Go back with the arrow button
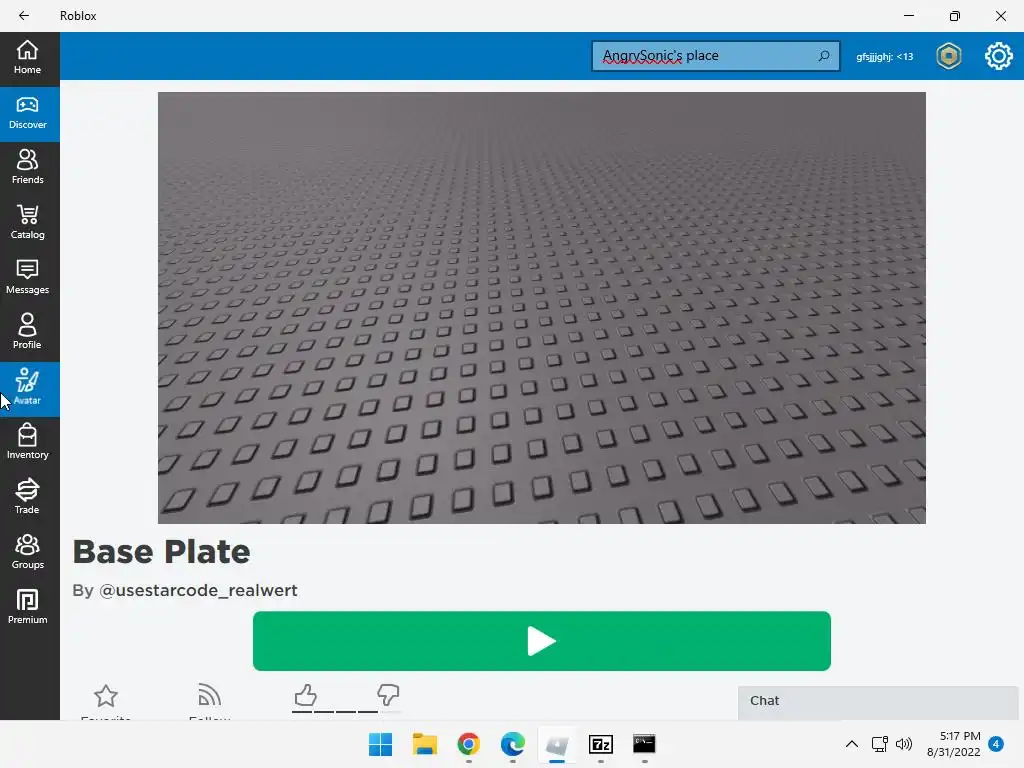 [24, 16]
